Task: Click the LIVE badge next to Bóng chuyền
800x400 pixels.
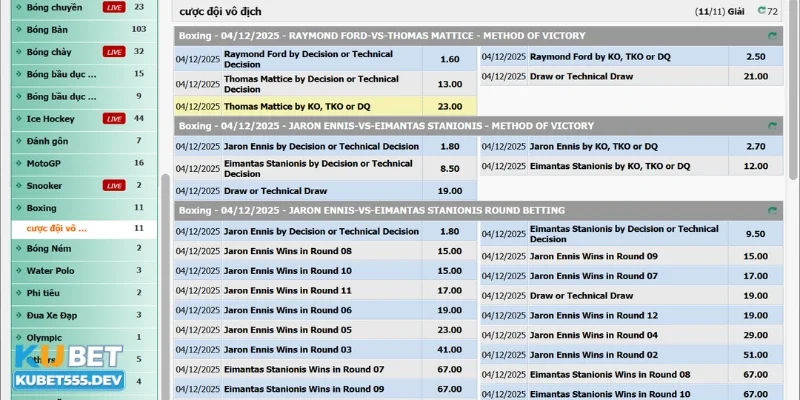Action: 114,7
